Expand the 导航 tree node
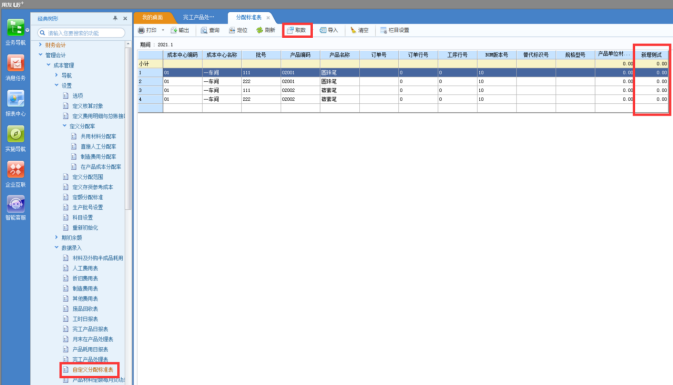The height and width of the screenshot is (385, 673). point(56,75)
